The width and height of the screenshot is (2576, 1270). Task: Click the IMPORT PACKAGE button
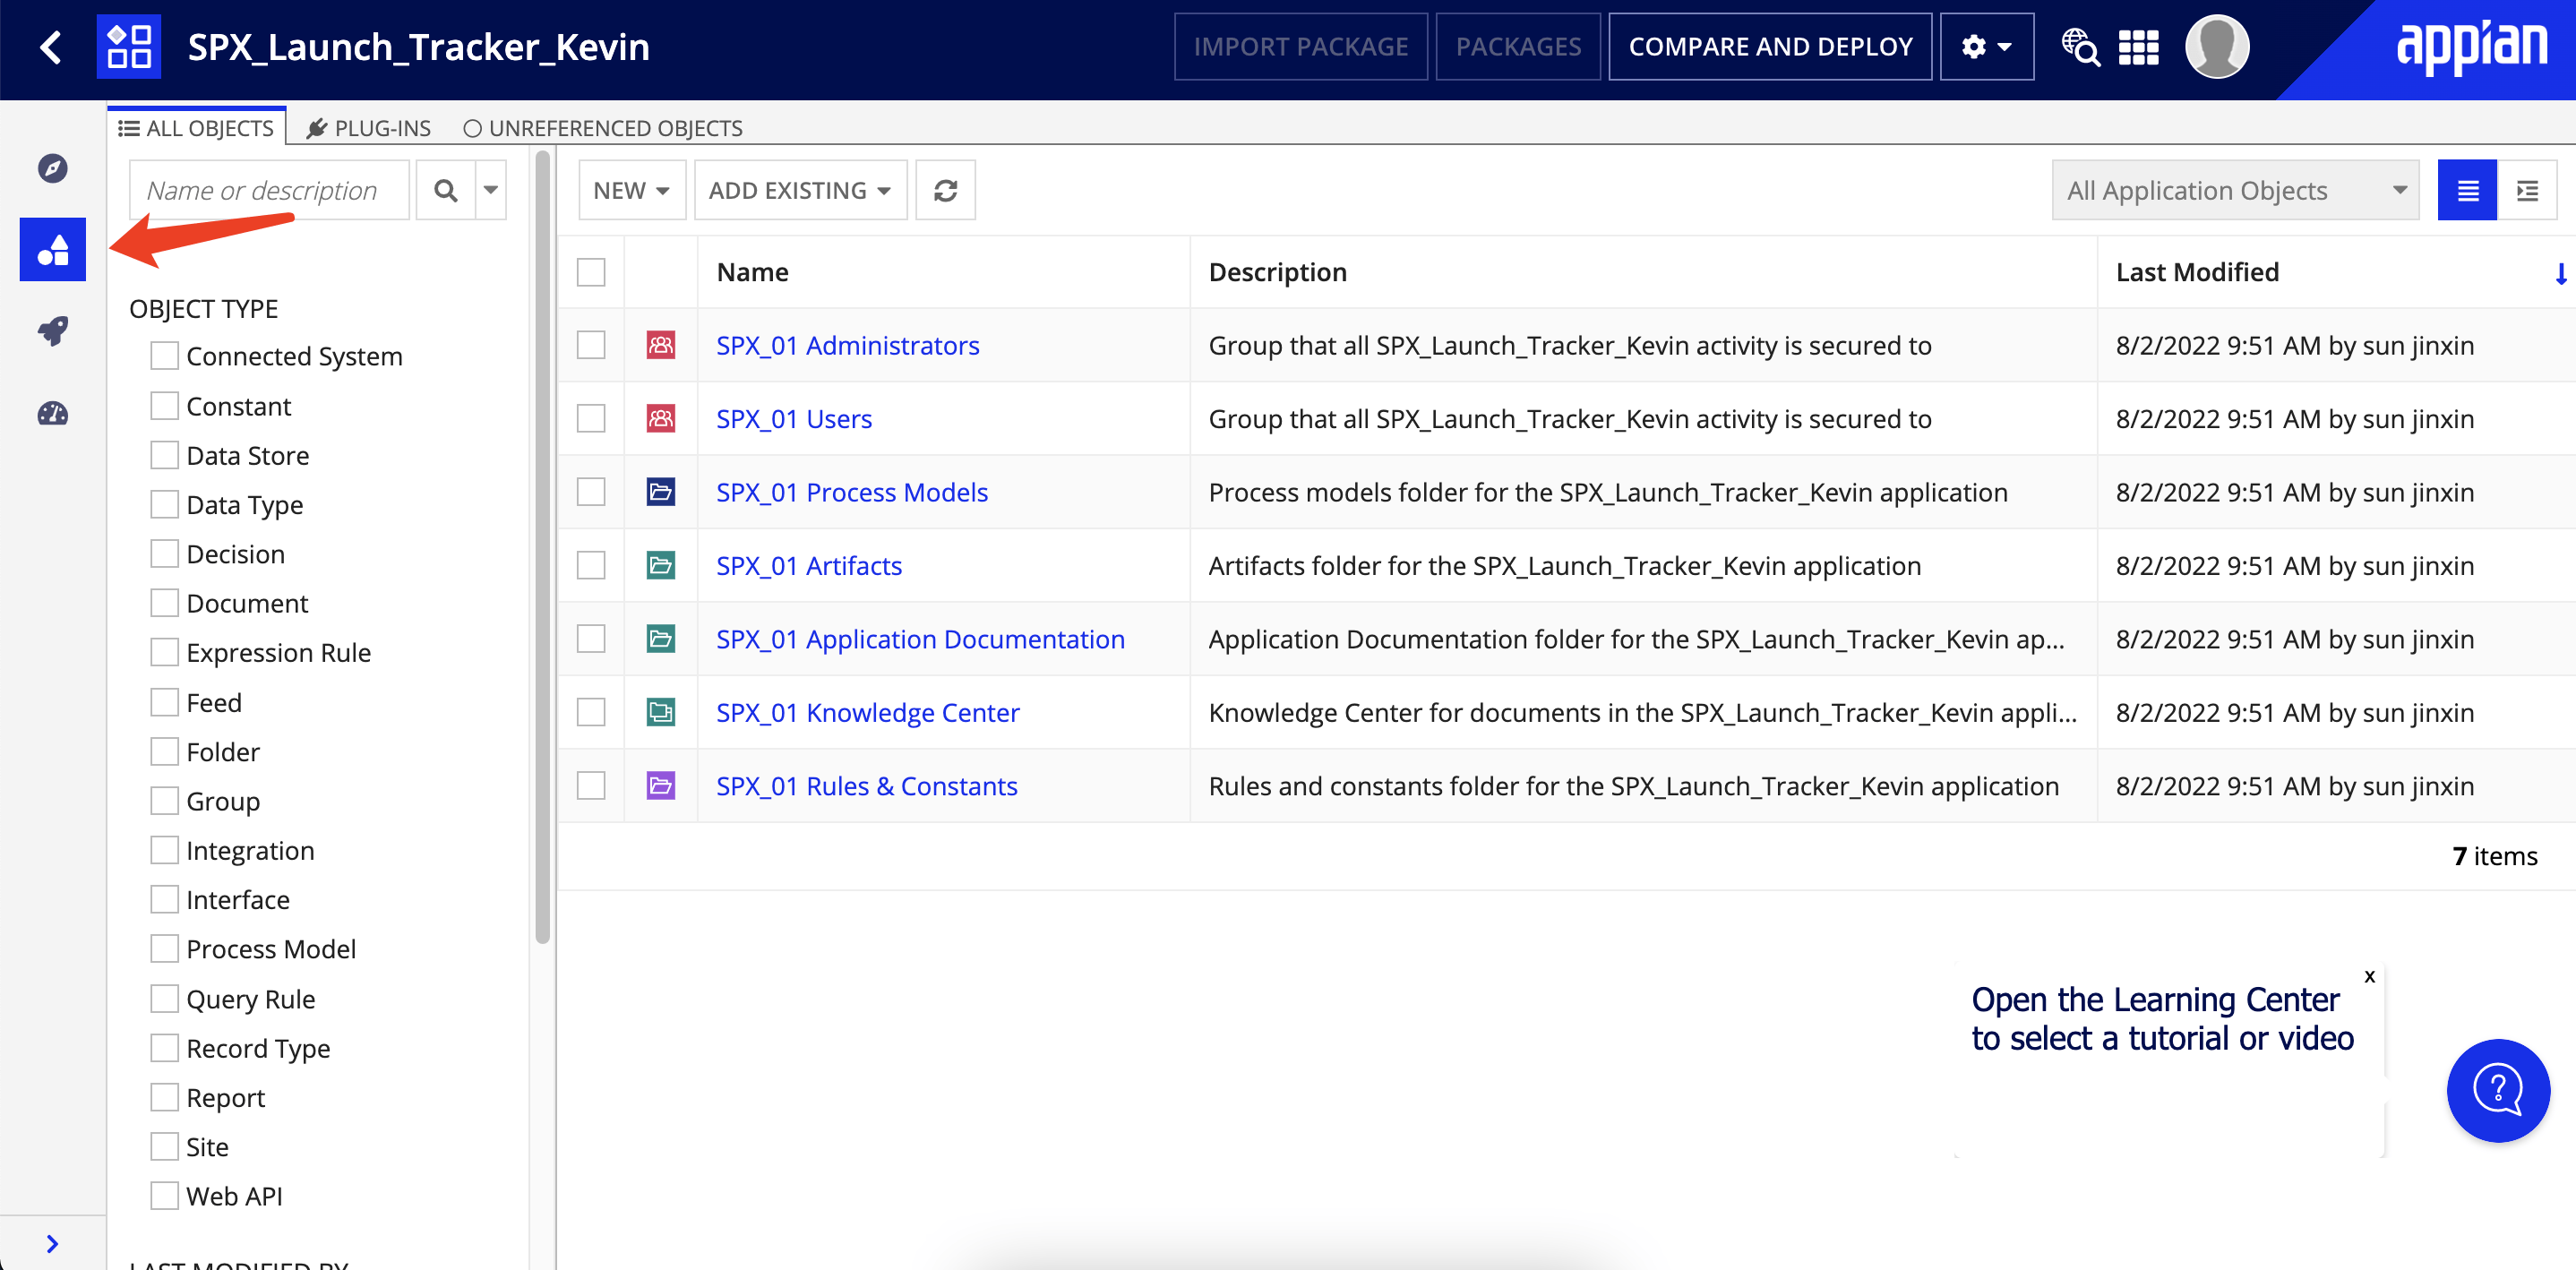(1301, 47)
